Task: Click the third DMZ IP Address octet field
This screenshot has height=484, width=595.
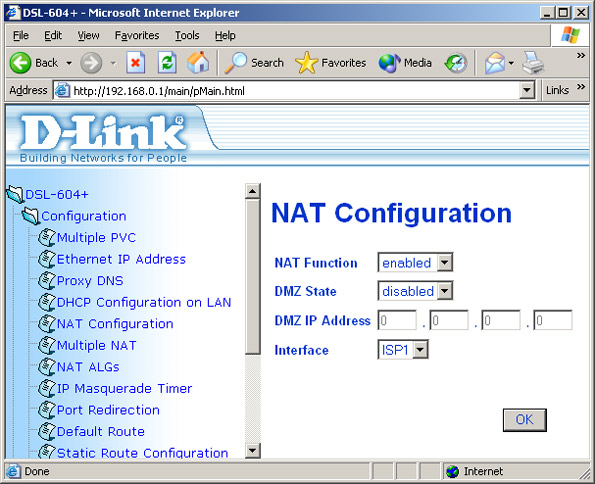Action: click(x=501, y=320)
